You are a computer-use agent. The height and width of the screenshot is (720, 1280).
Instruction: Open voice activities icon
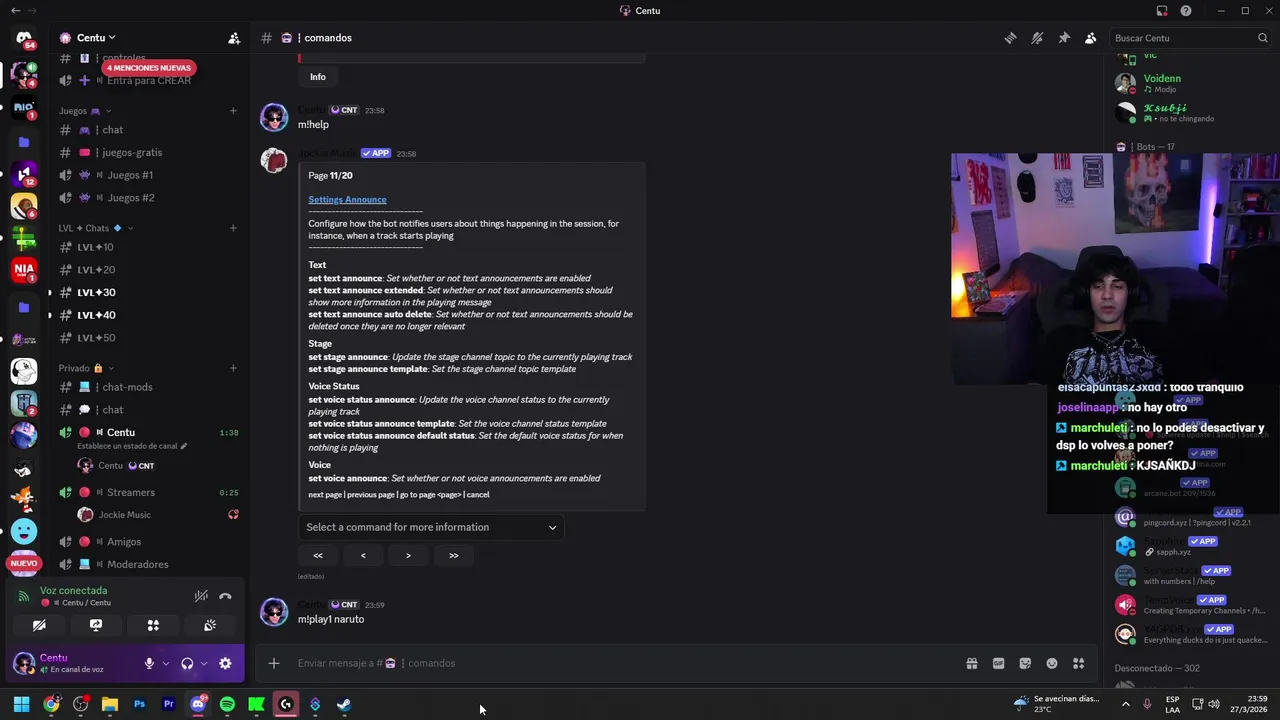pos(153,625)
